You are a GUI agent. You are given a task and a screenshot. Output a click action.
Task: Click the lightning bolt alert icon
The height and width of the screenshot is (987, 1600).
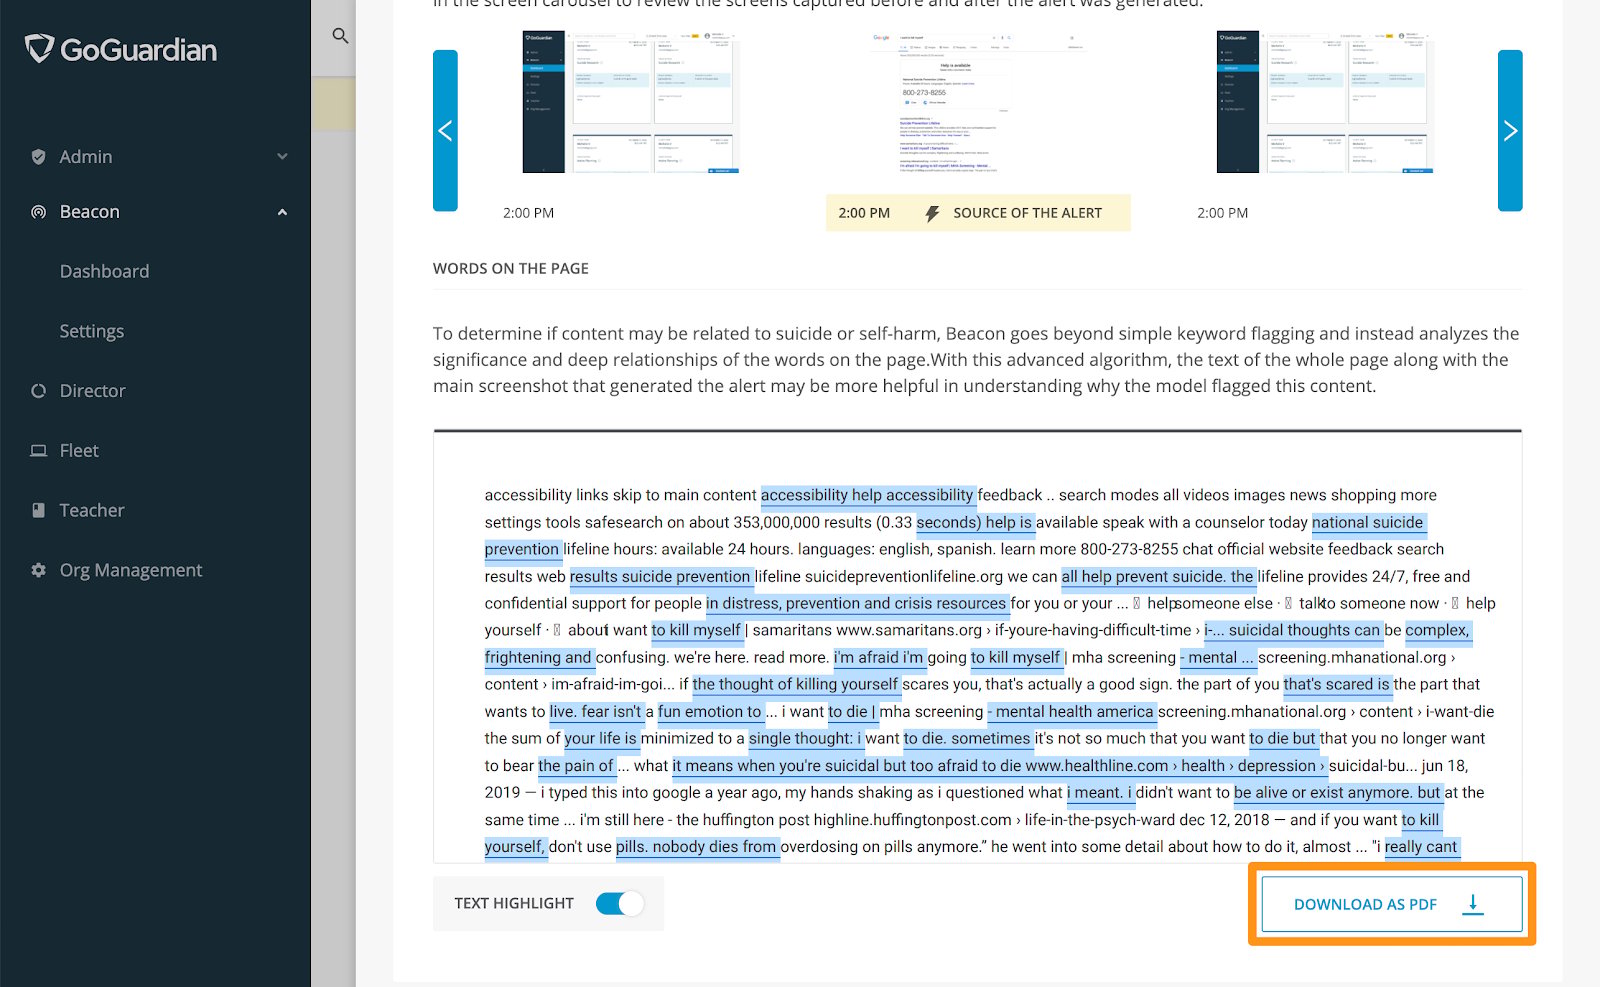[x=932, y=213]
